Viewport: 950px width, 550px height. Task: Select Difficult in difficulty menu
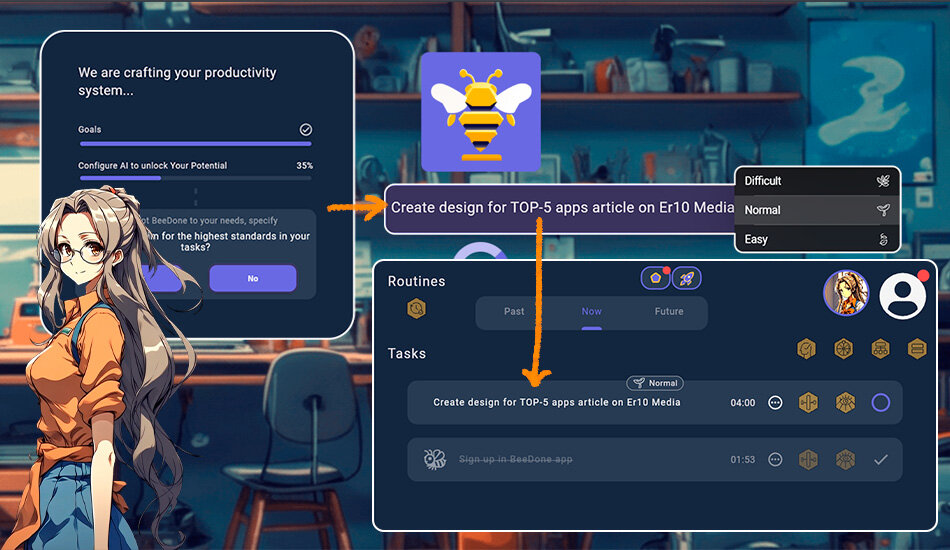pos(817,181)
